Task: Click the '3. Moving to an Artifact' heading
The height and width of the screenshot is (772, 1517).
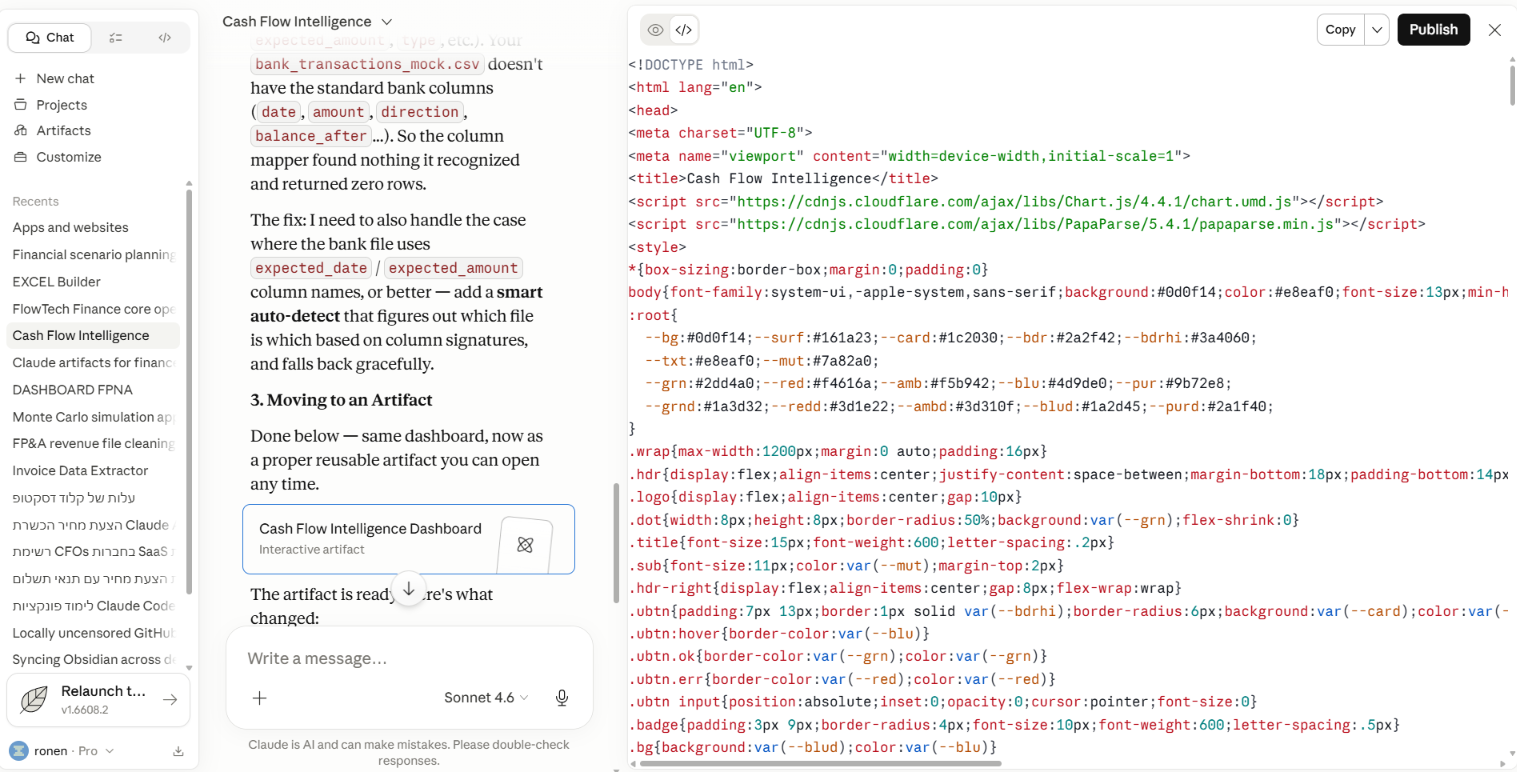Action: pos(341,400)
